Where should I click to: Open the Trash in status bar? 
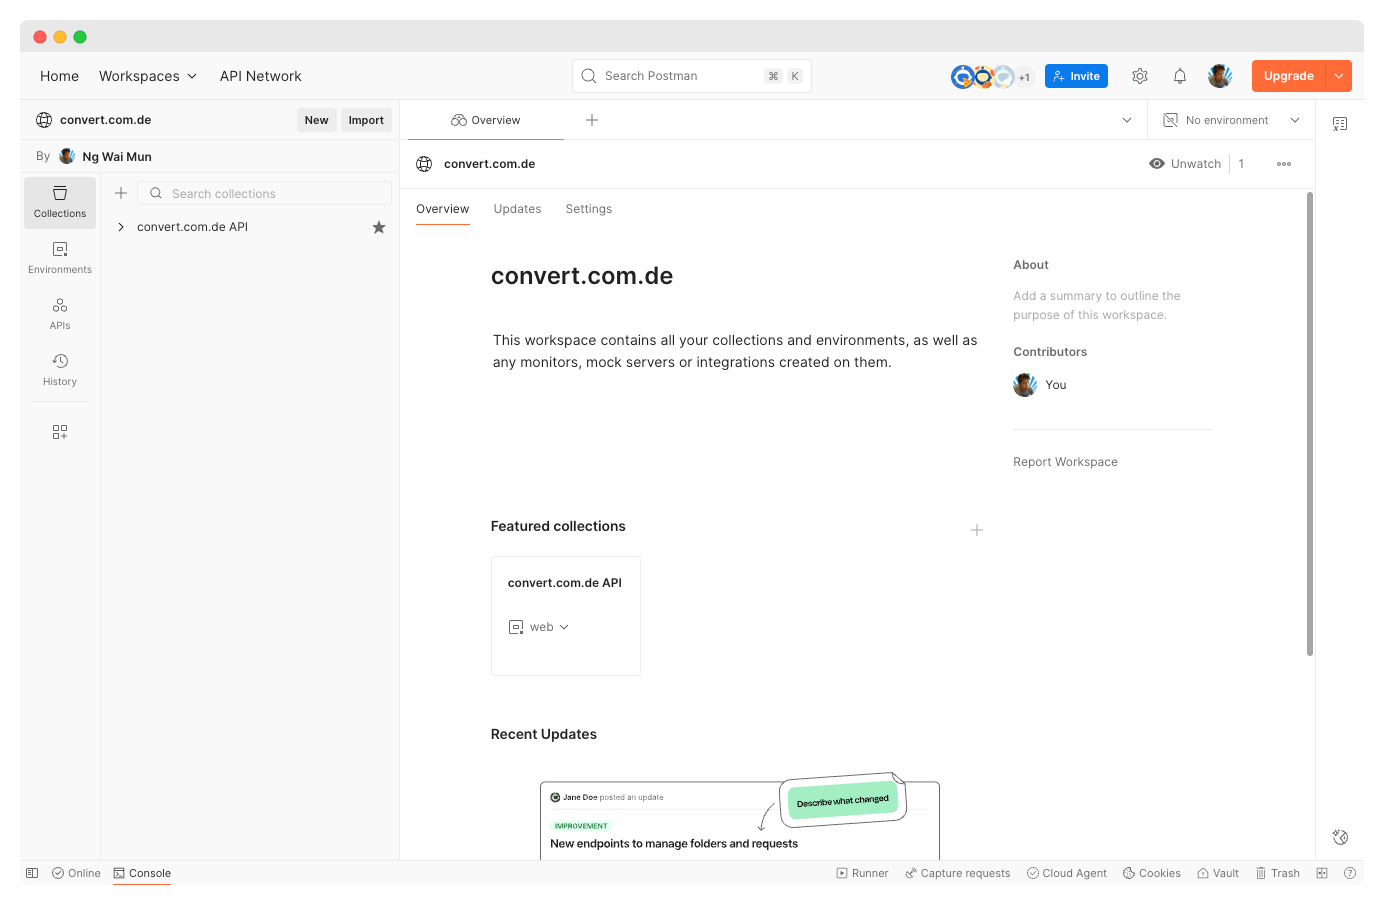1277,873
